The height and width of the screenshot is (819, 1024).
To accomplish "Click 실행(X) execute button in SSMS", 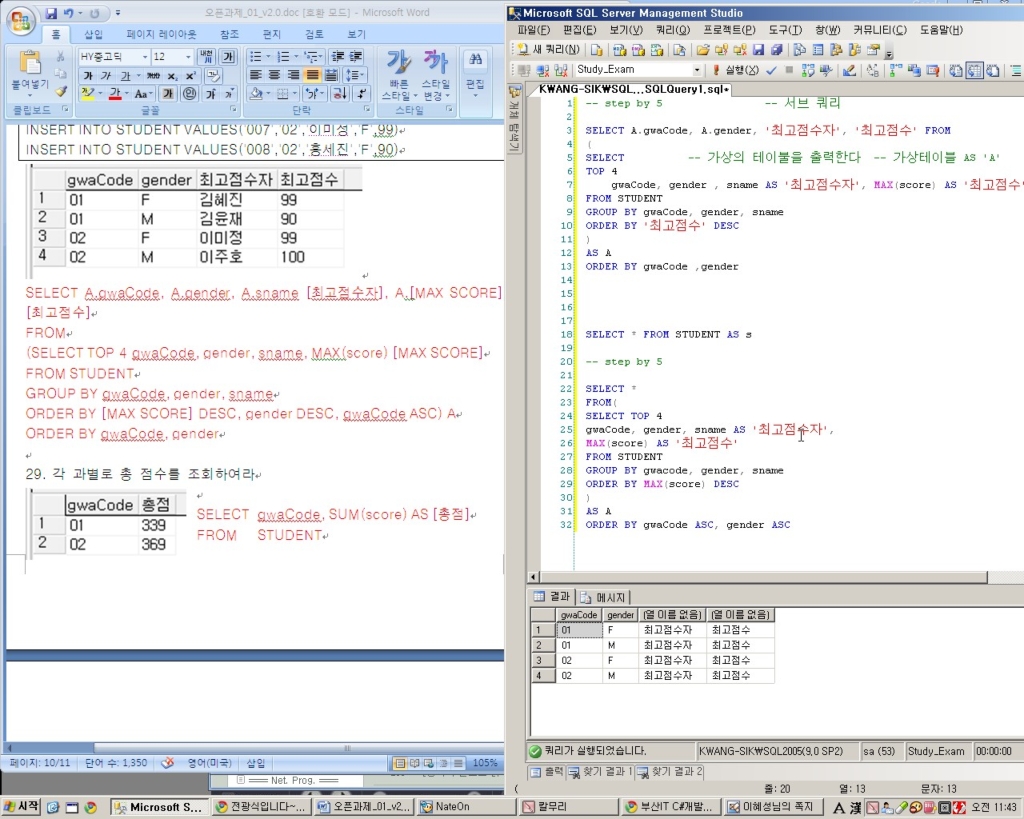I will 735,70.
